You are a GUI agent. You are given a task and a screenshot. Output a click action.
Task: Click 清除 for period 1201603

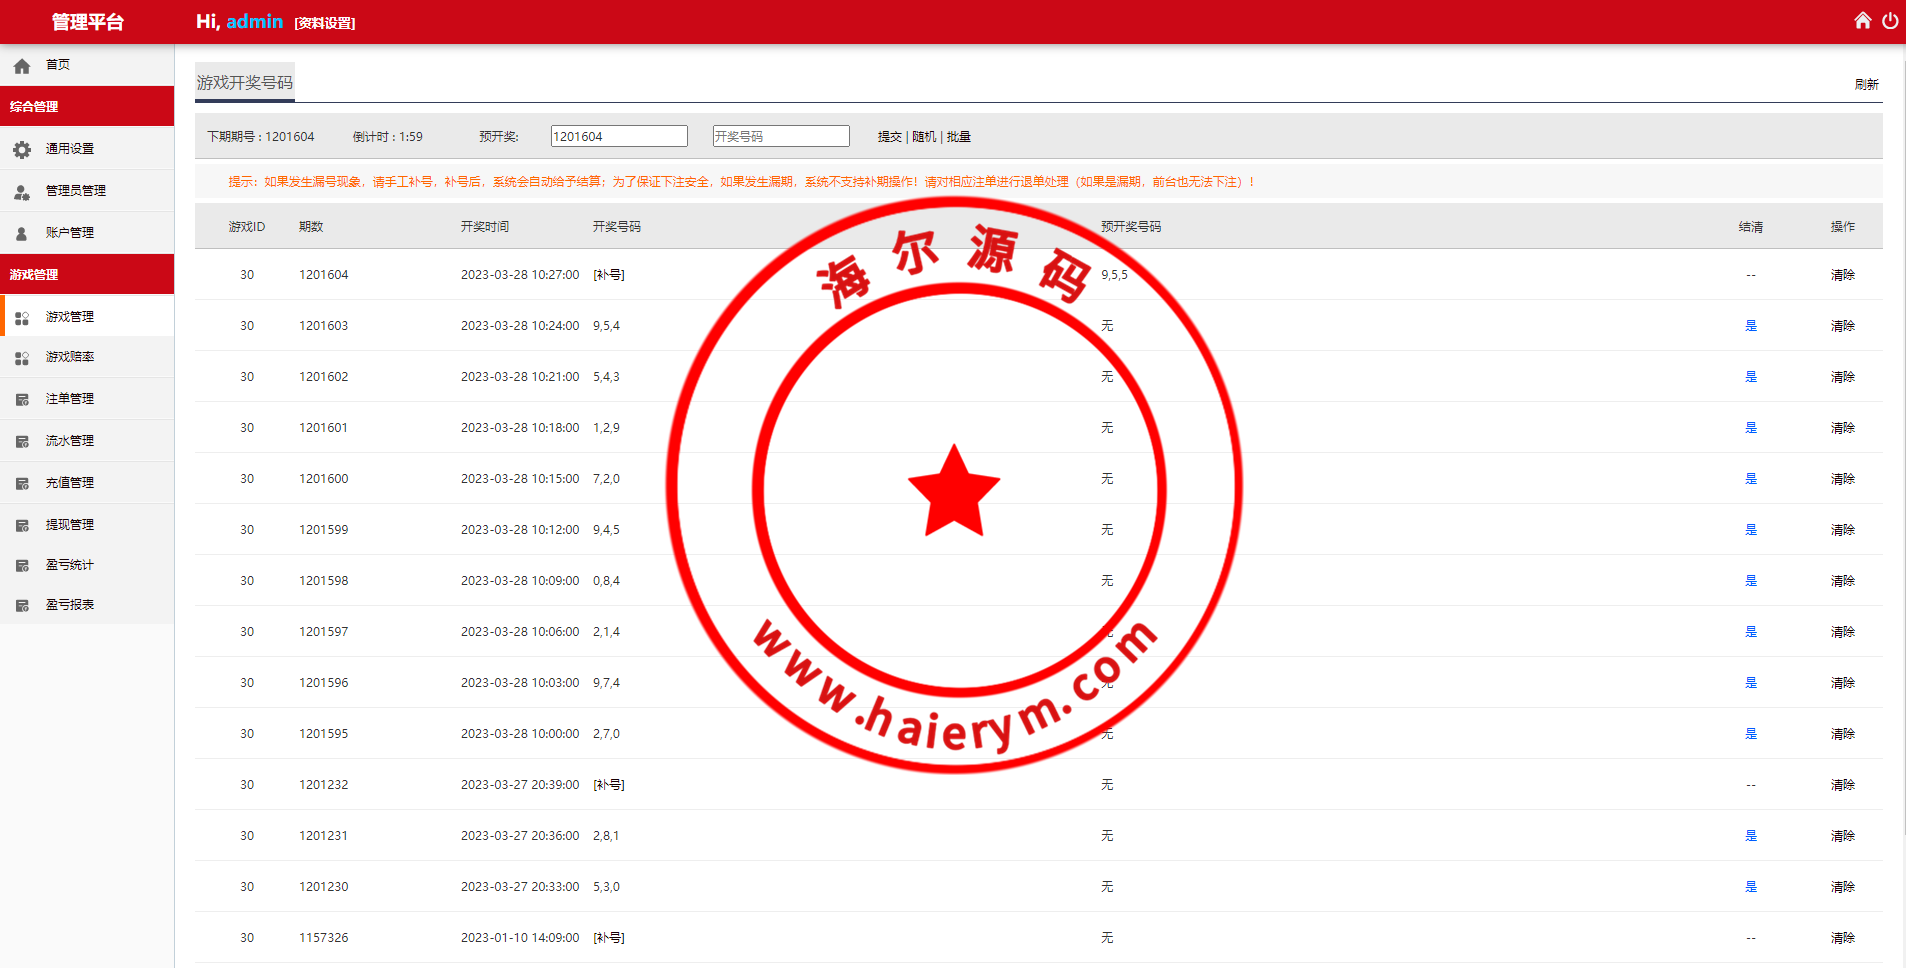pyautogui.click(x=1842, y=326)
